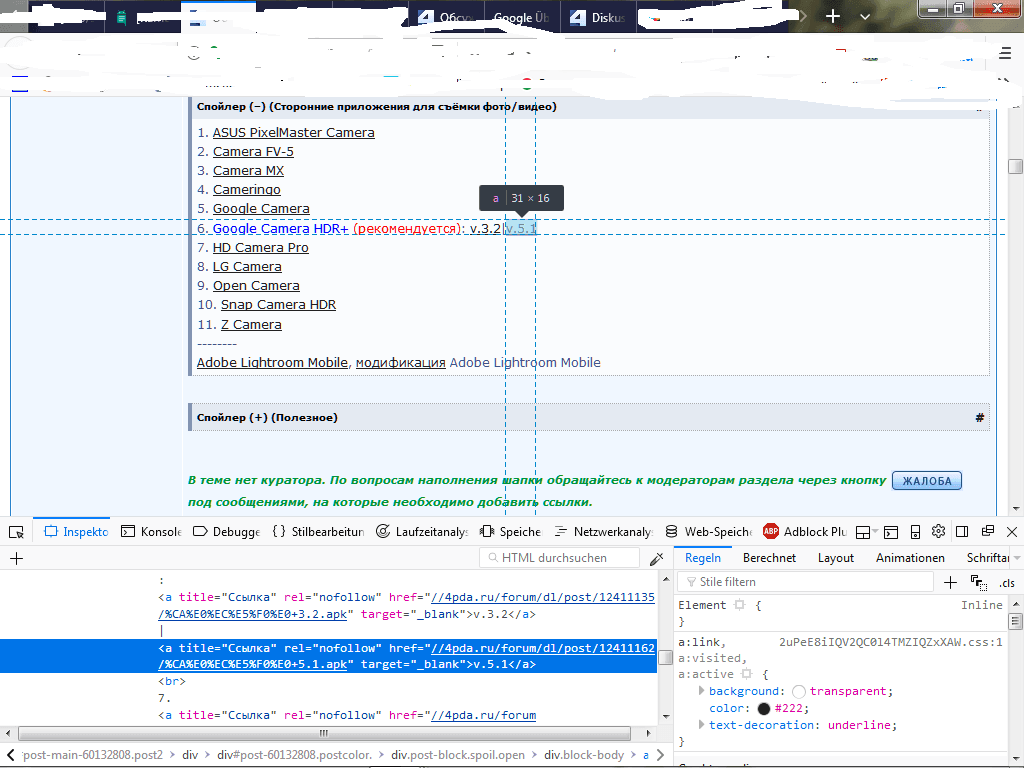Highlight elements matching Element selector
1024x768 pixels.
click(x=739, y=605)
